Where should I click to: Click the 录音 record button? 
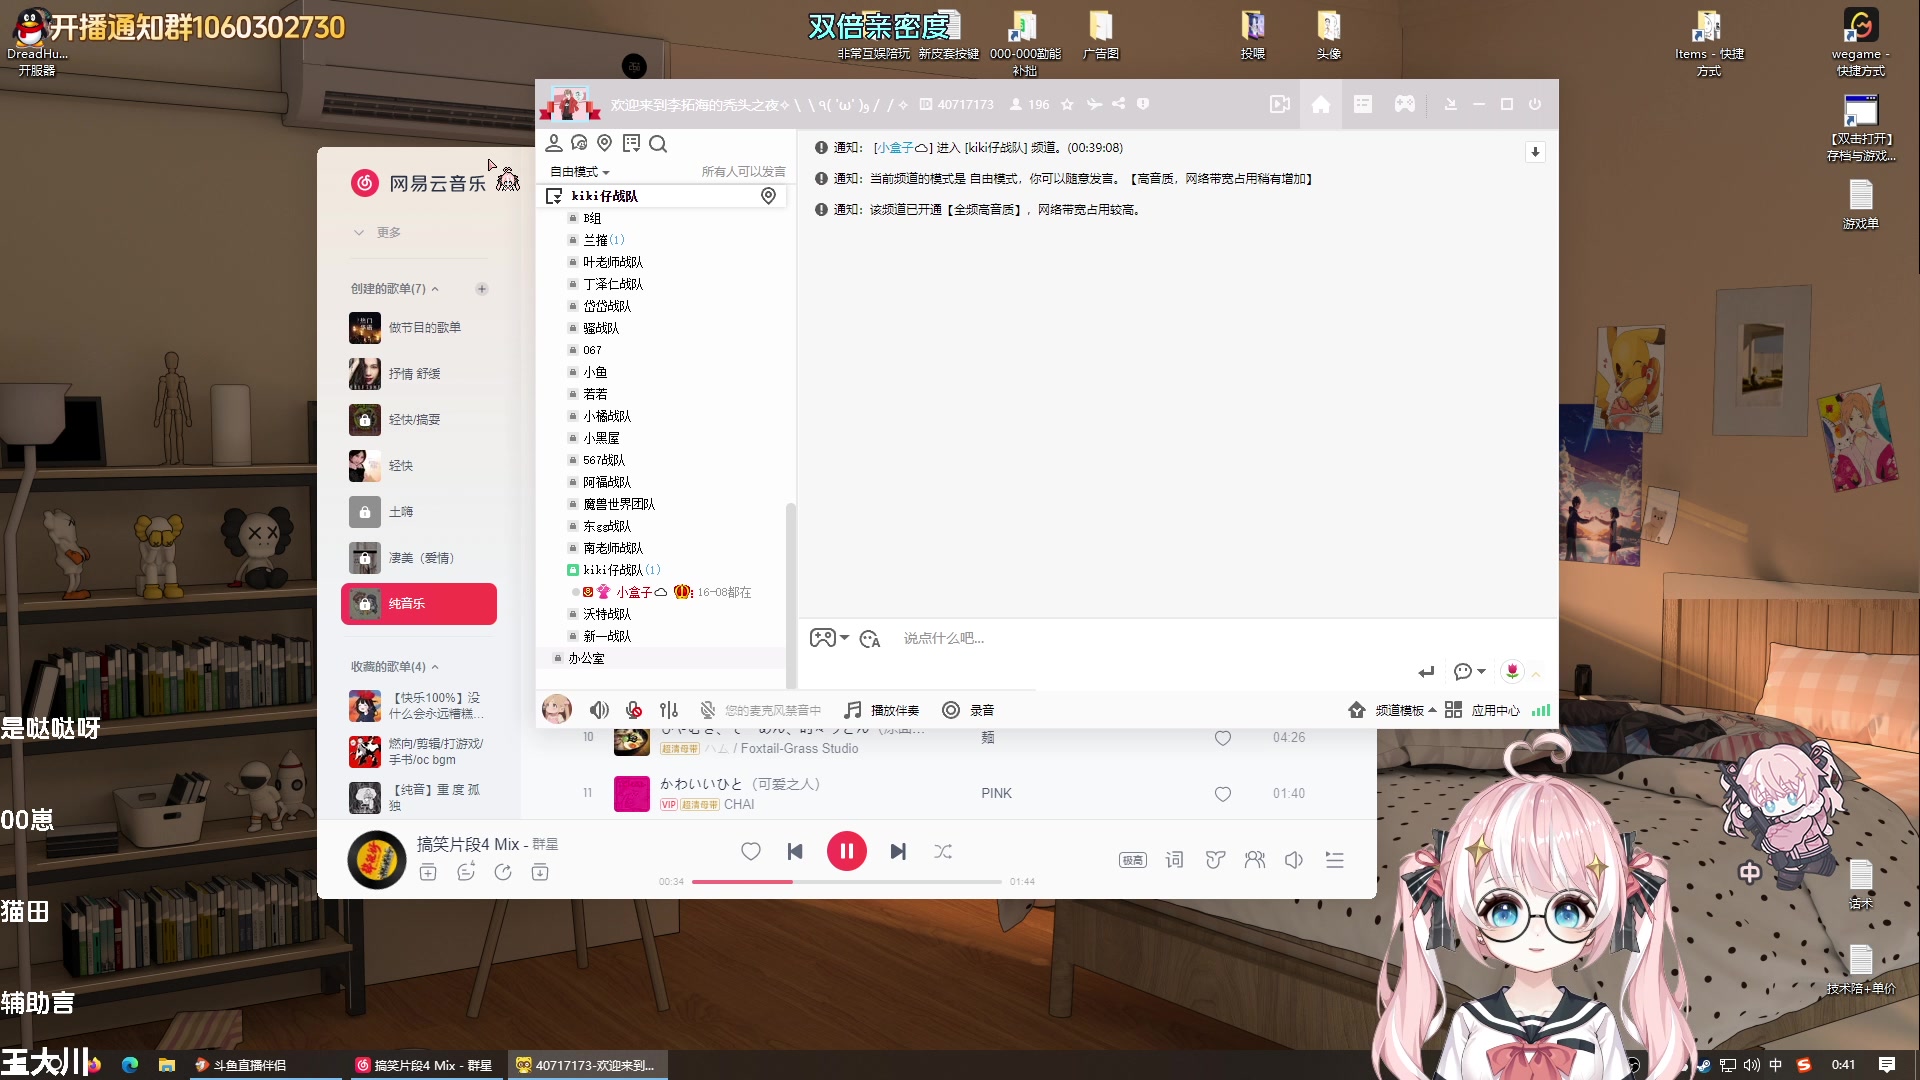[x=968, y=710]
